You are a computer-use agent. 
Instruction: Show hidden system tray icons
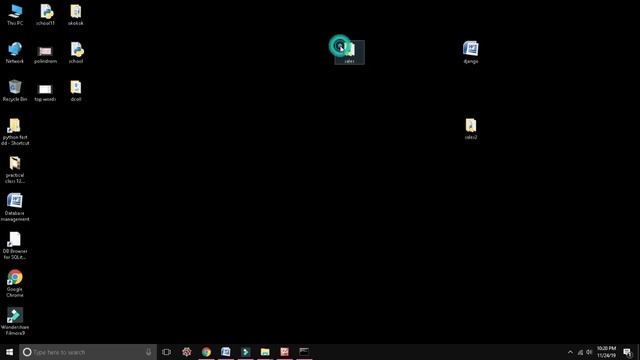pos(570,352)
